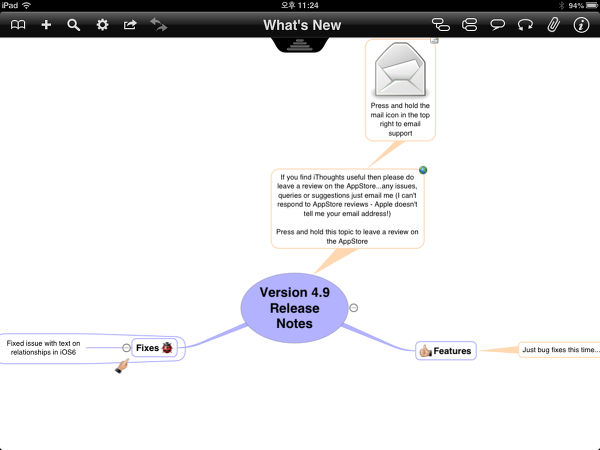Tap the battery indicator in status bar
This screenshot has width=600, height=450.
click(592, 5)
